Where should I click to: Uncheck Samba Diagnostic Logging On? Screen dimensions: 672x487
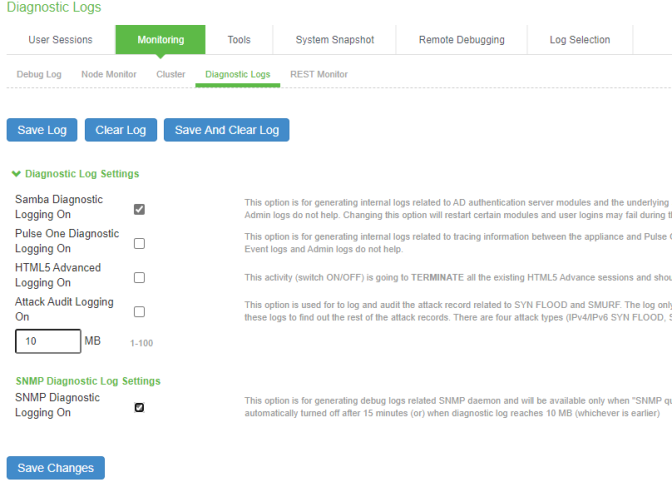pyautogui.click(x=139, y=209)
